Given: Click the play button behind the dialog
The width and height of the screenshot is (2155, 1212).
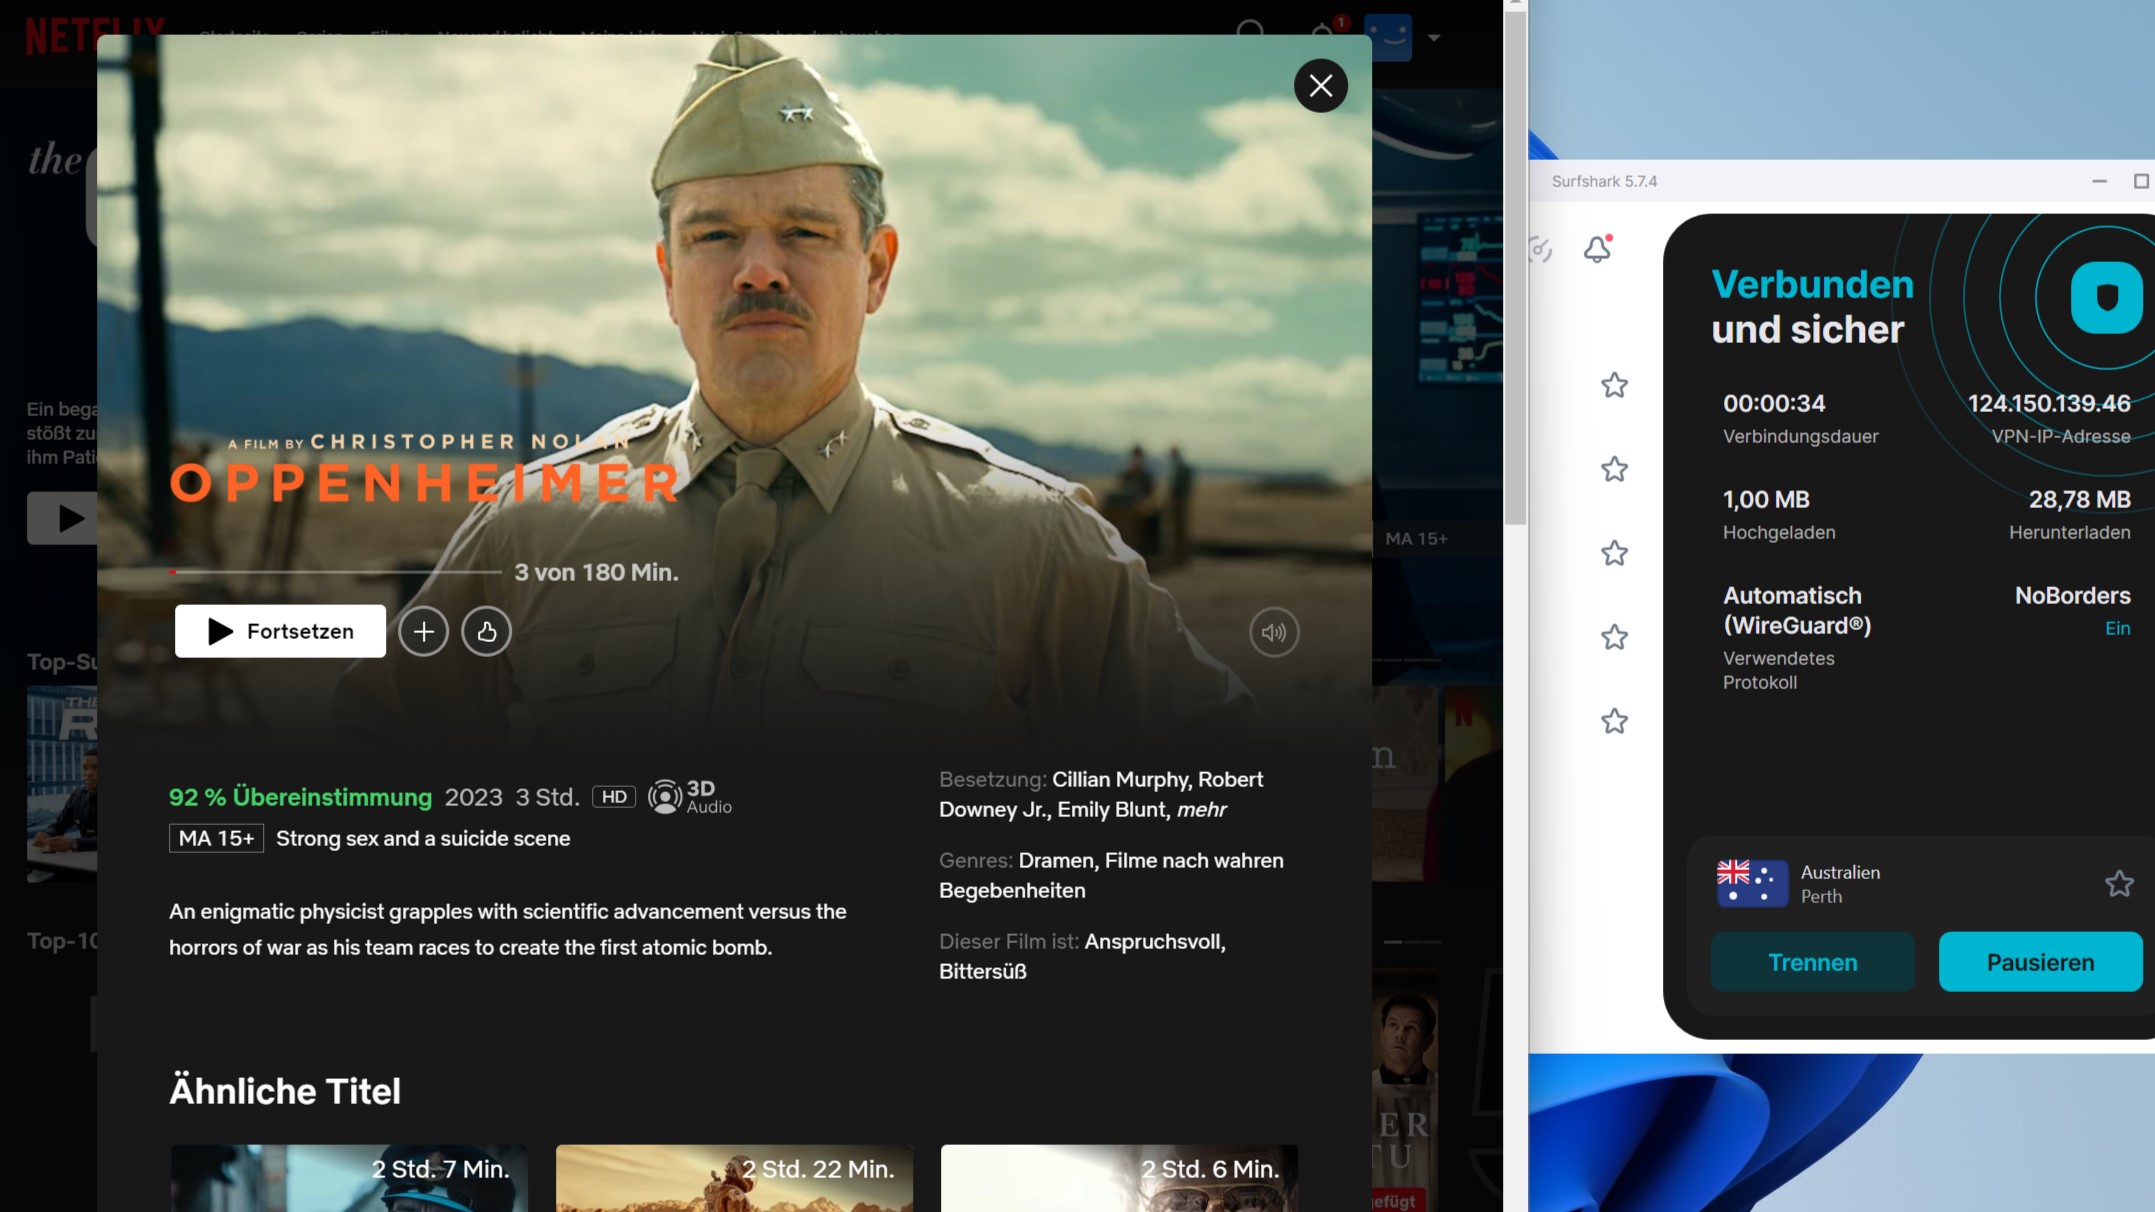Looking at the screenshot, I should (x=62, y=518).
